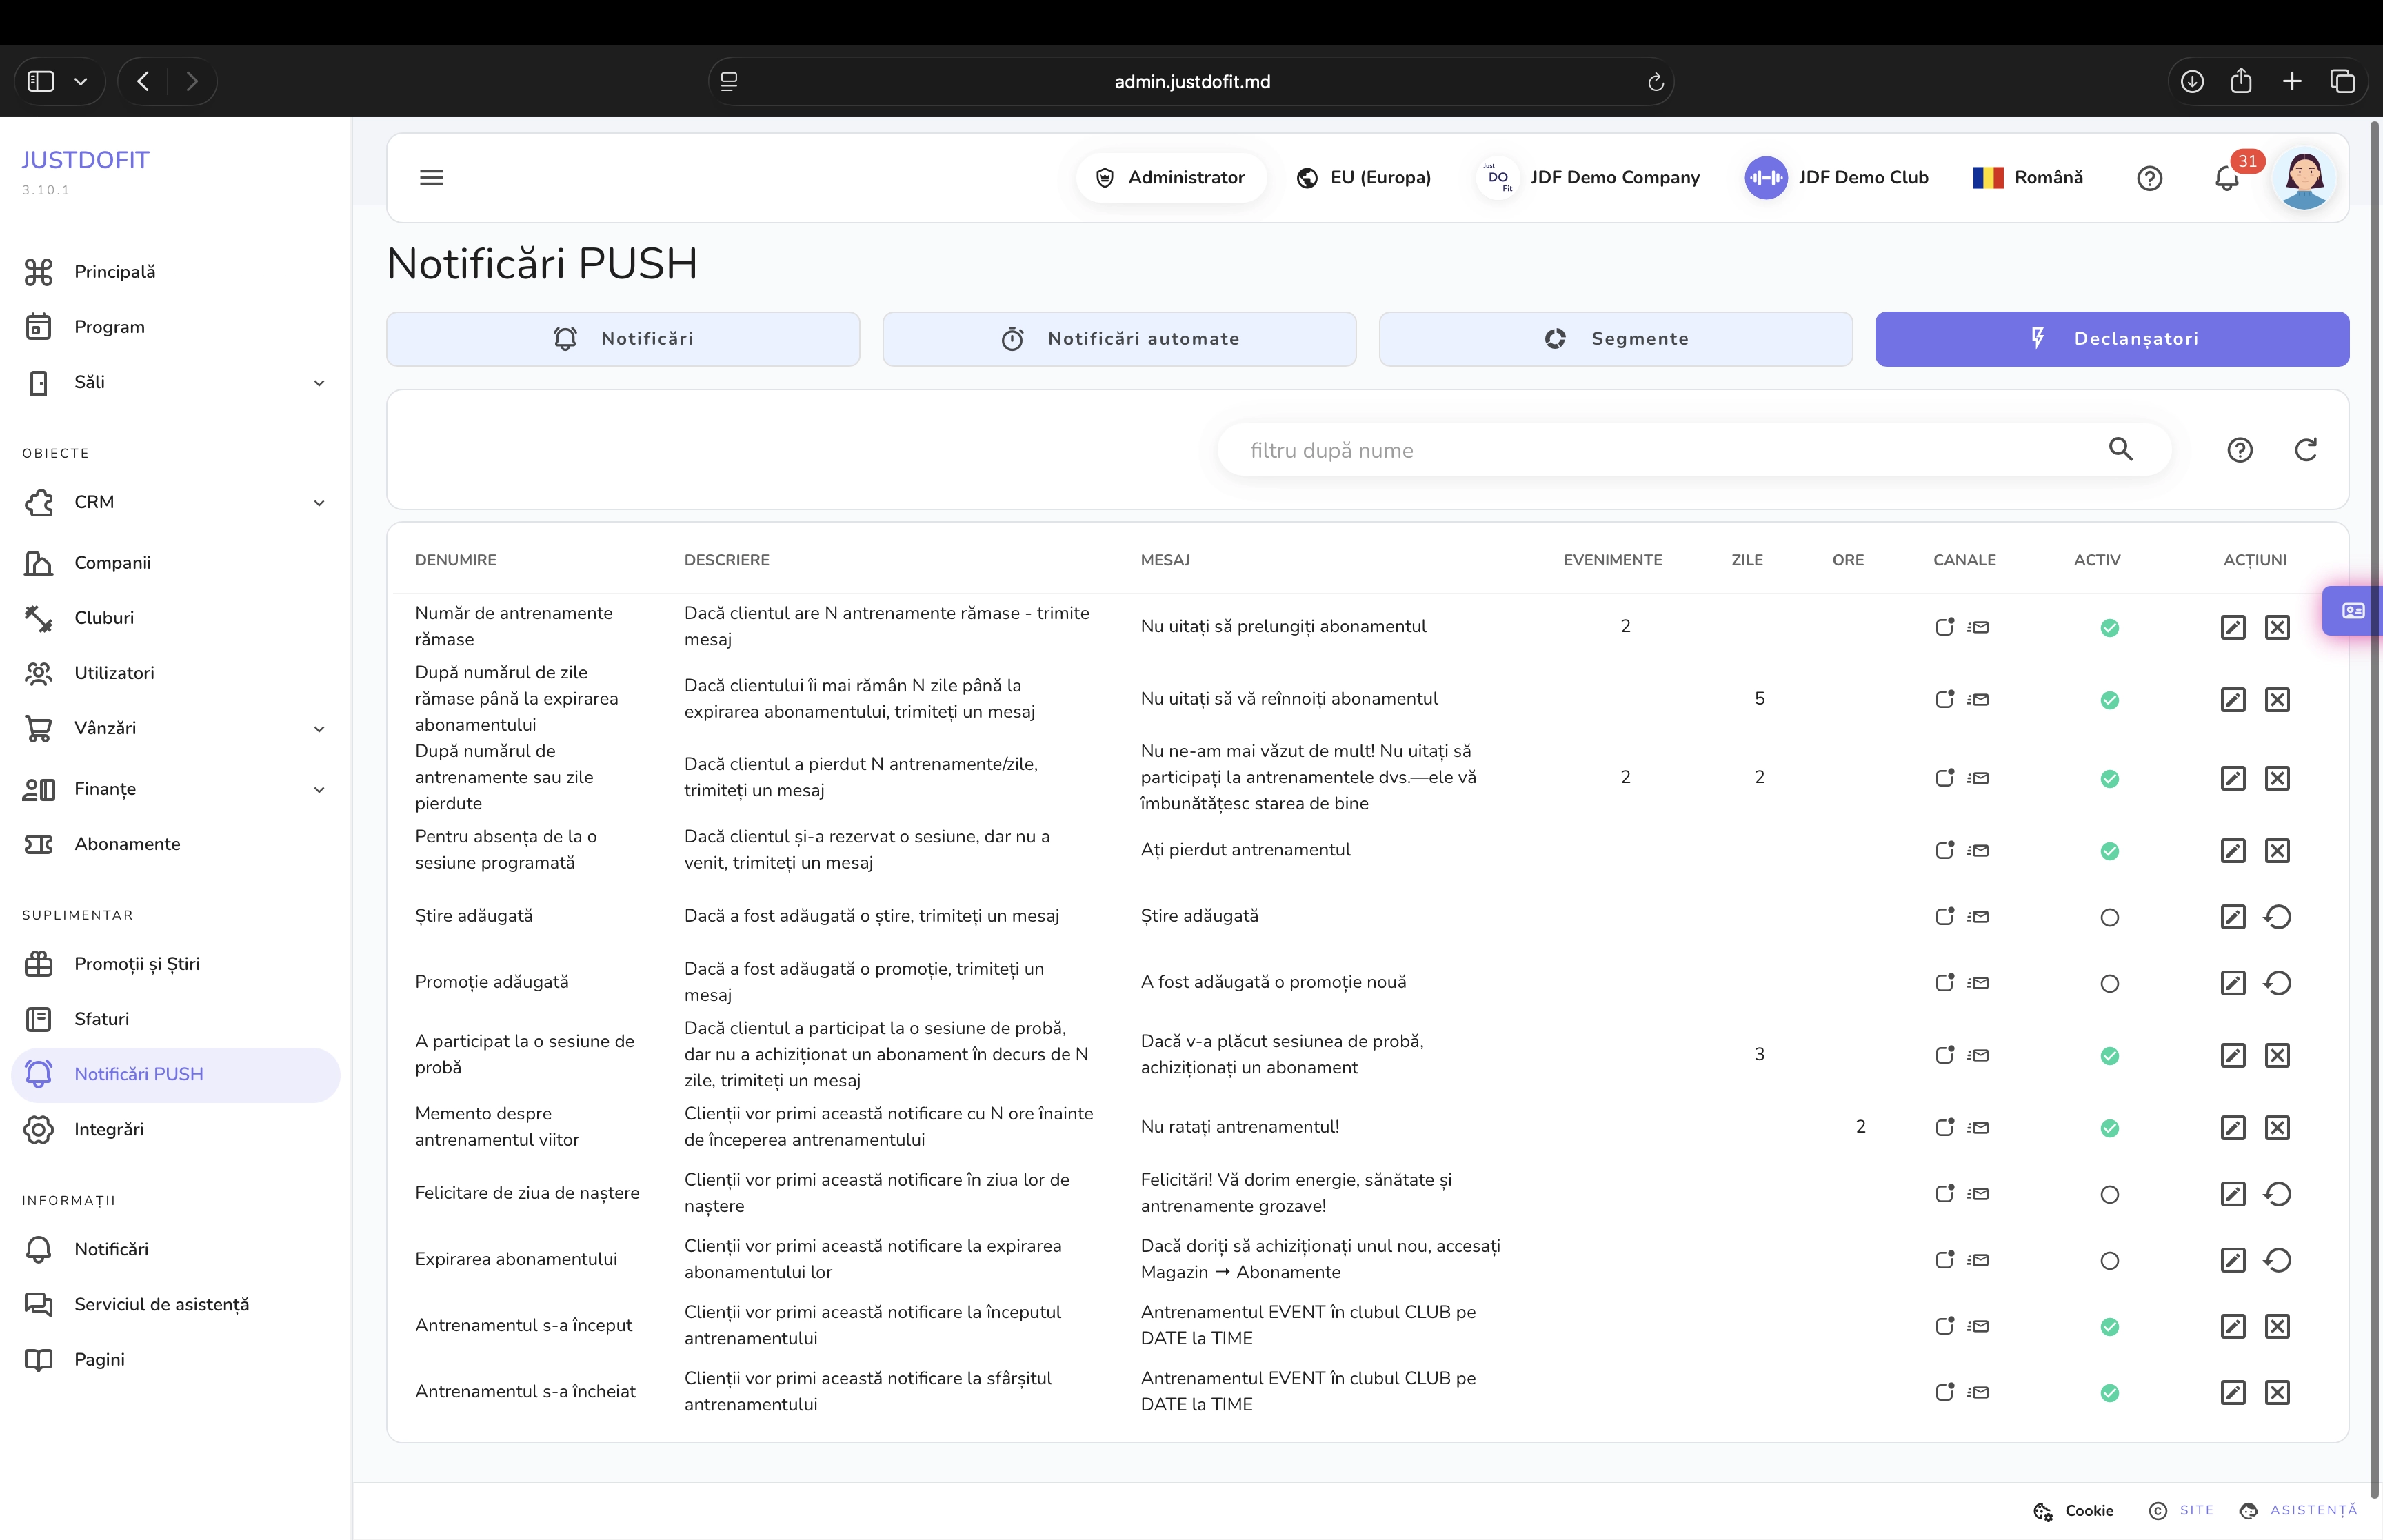Click the search magnifier in the filter field
The width and height of the screenshot is (2383, 1540).
(x=2120, y=450)
